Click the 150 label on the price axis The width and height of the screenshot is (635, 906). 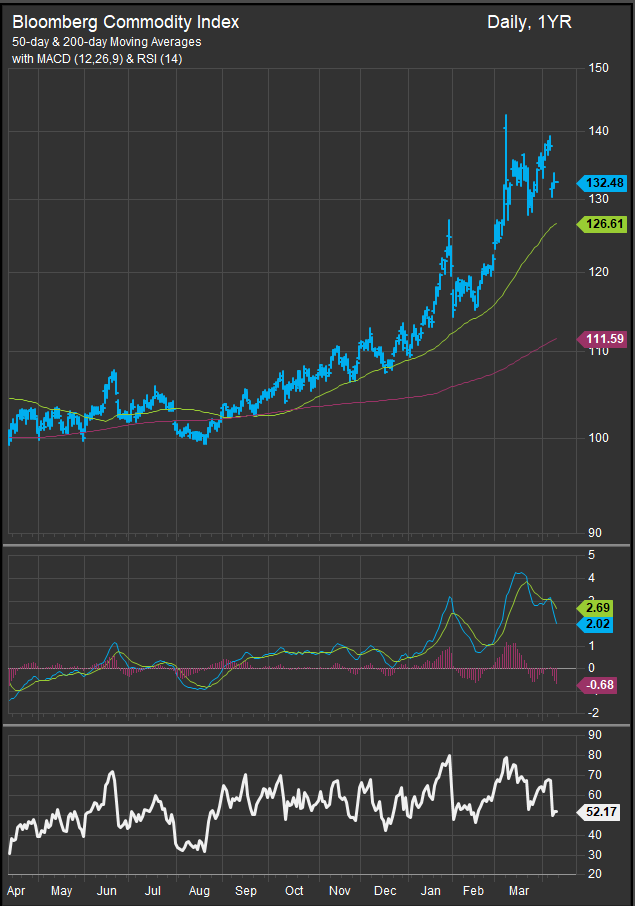tap(598, 68)
